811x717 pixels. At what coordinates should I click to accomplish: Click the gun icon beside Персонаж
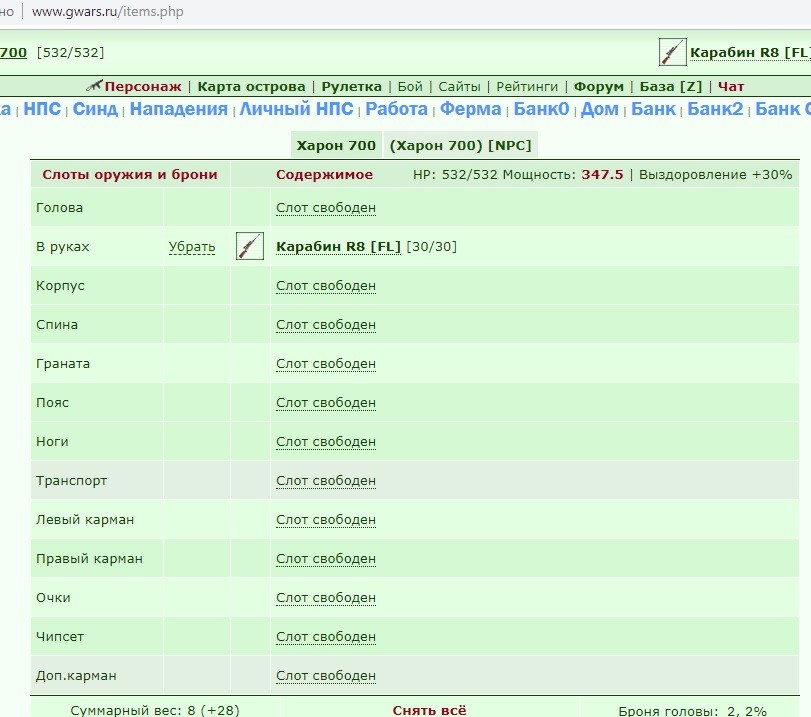[94, 85]
